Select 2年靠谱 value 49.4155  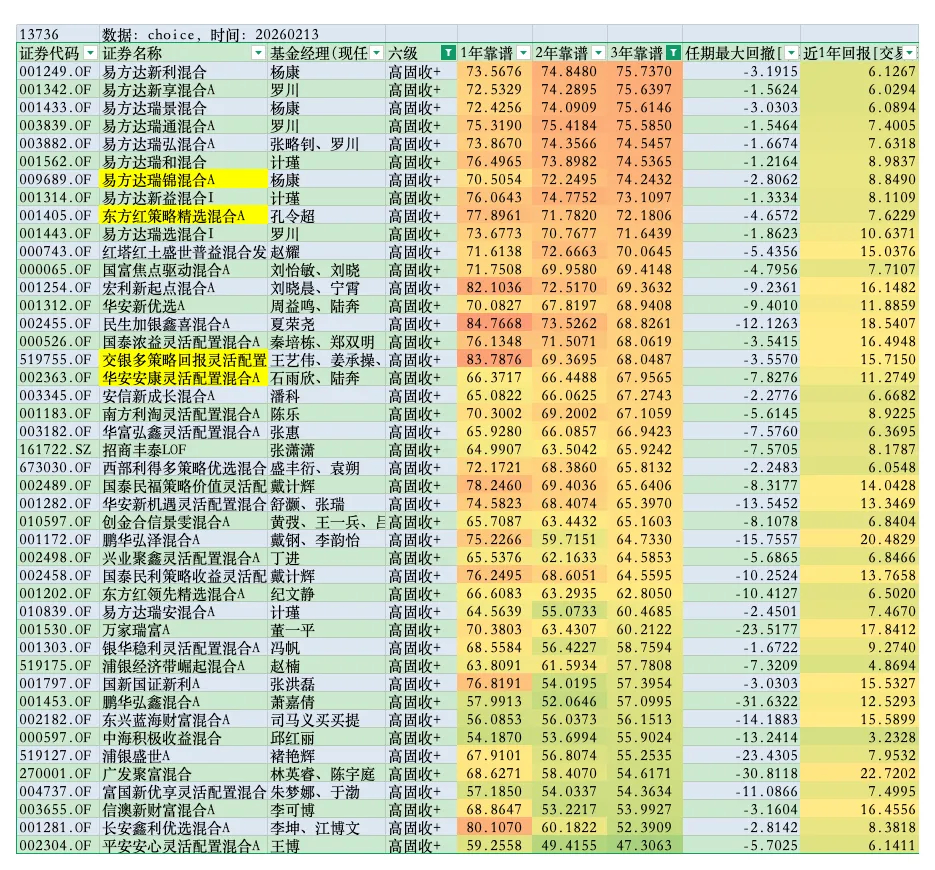tap(569, 846)
